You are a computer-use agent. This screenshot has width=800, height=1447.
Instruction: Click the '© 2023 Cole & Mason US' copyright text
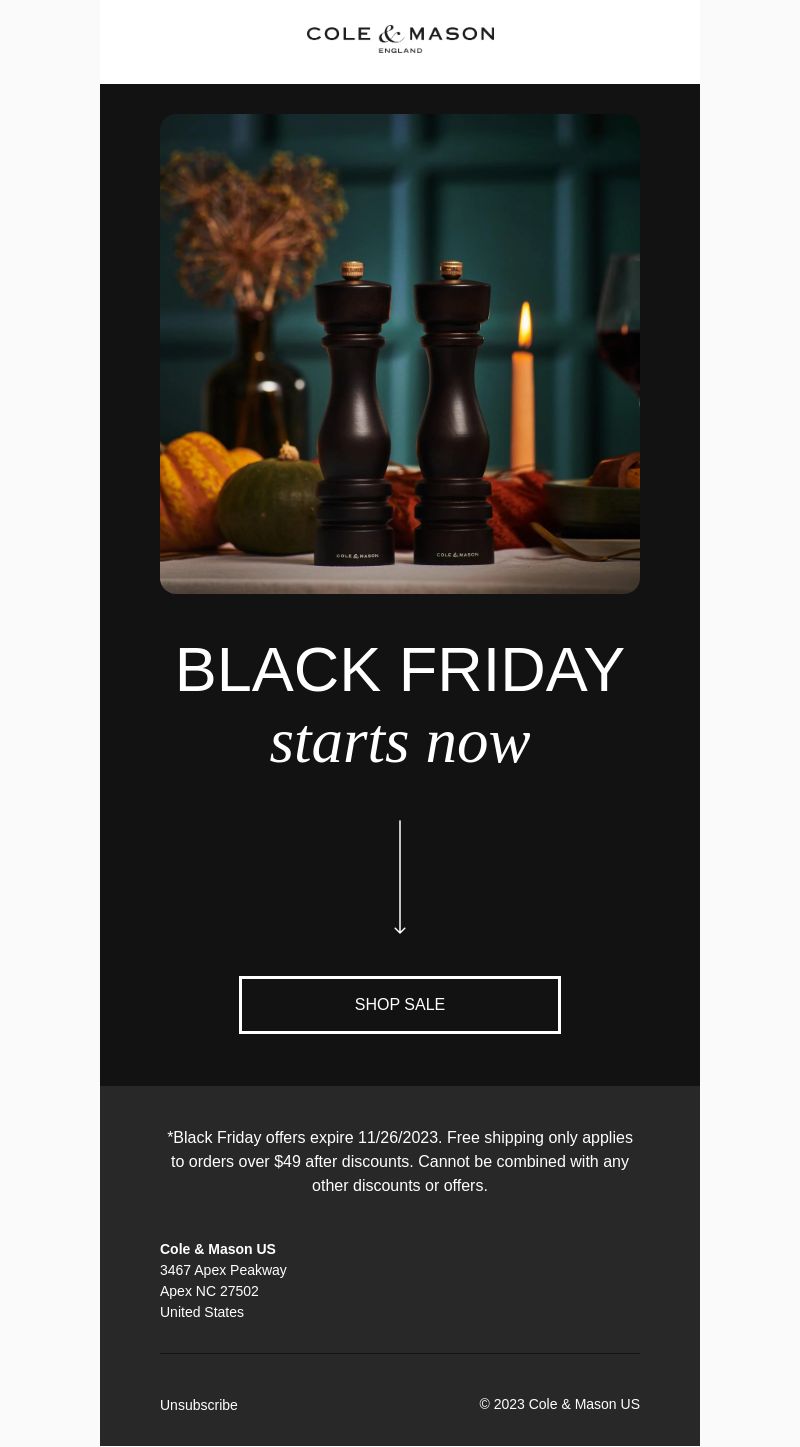click(560, 1404)
